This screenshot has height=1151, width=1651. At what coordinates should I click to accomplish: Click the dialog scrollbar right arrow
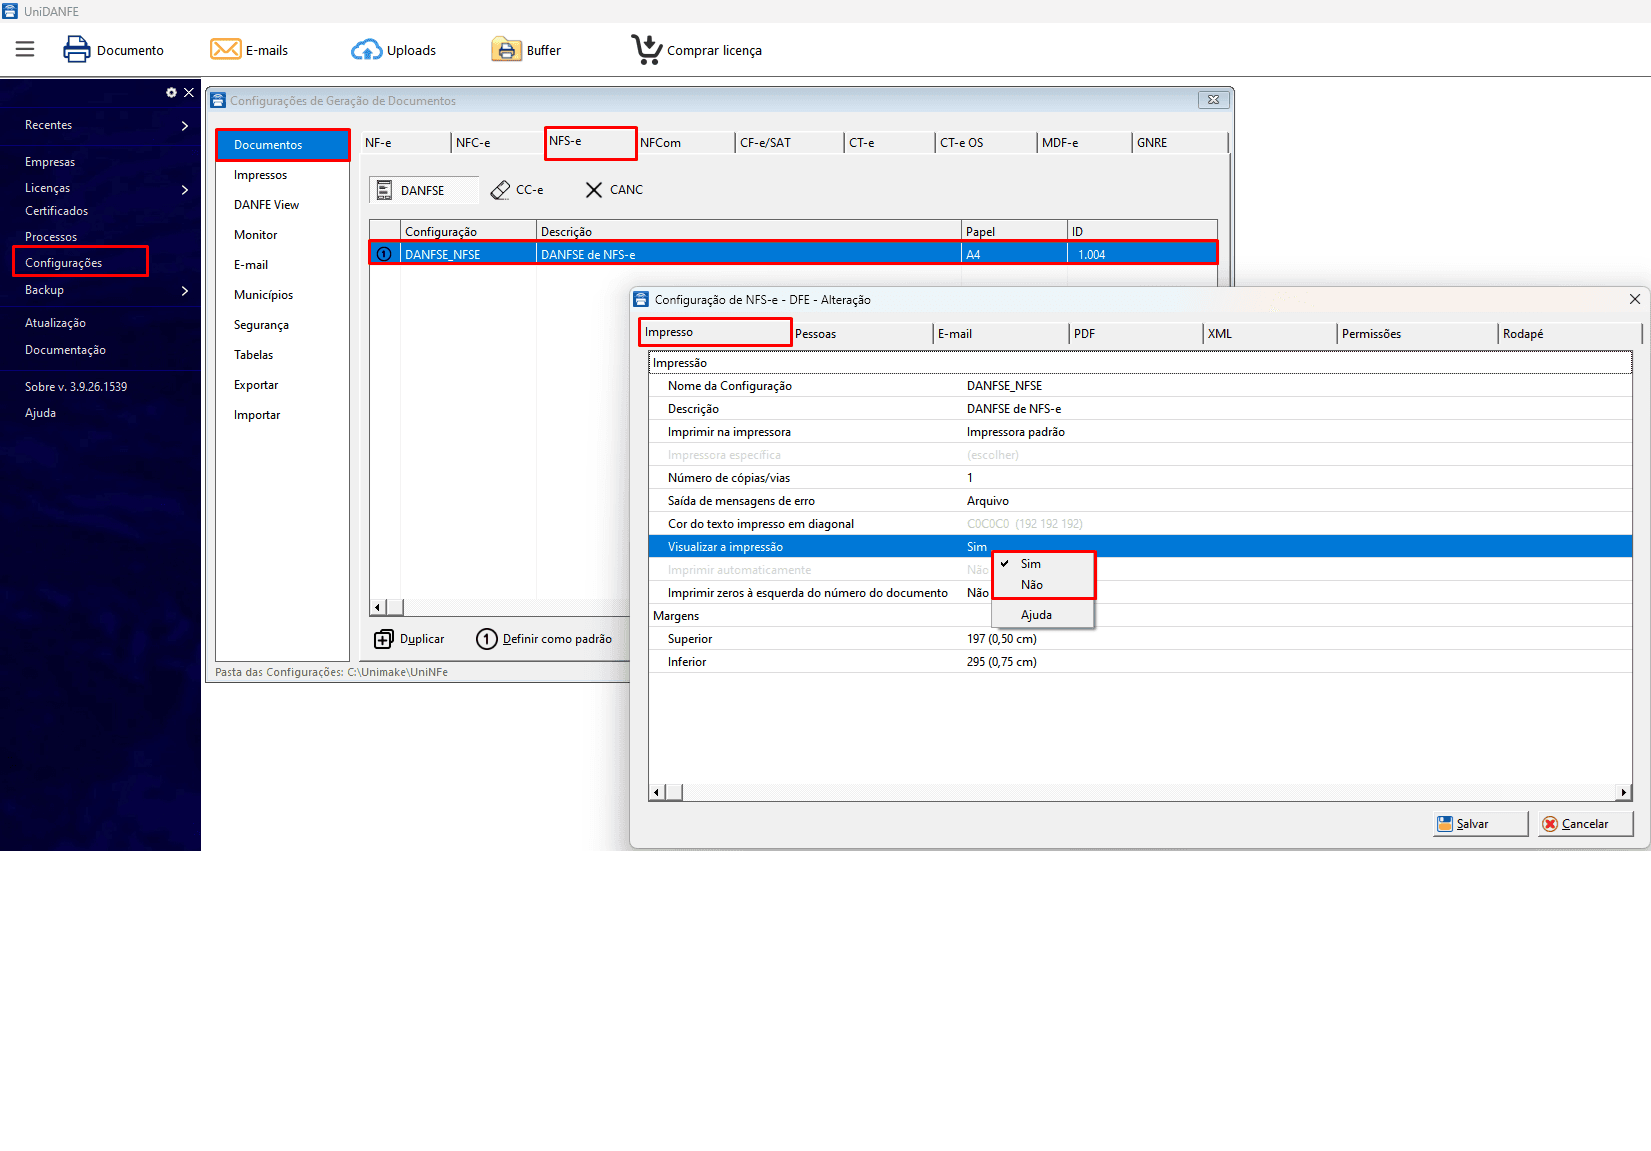tap(1624, 792)
